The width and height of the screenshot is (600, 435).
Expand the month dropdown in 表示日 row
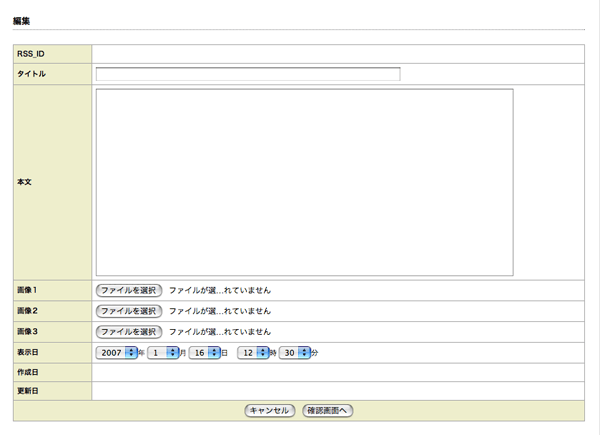pos(163,353)
